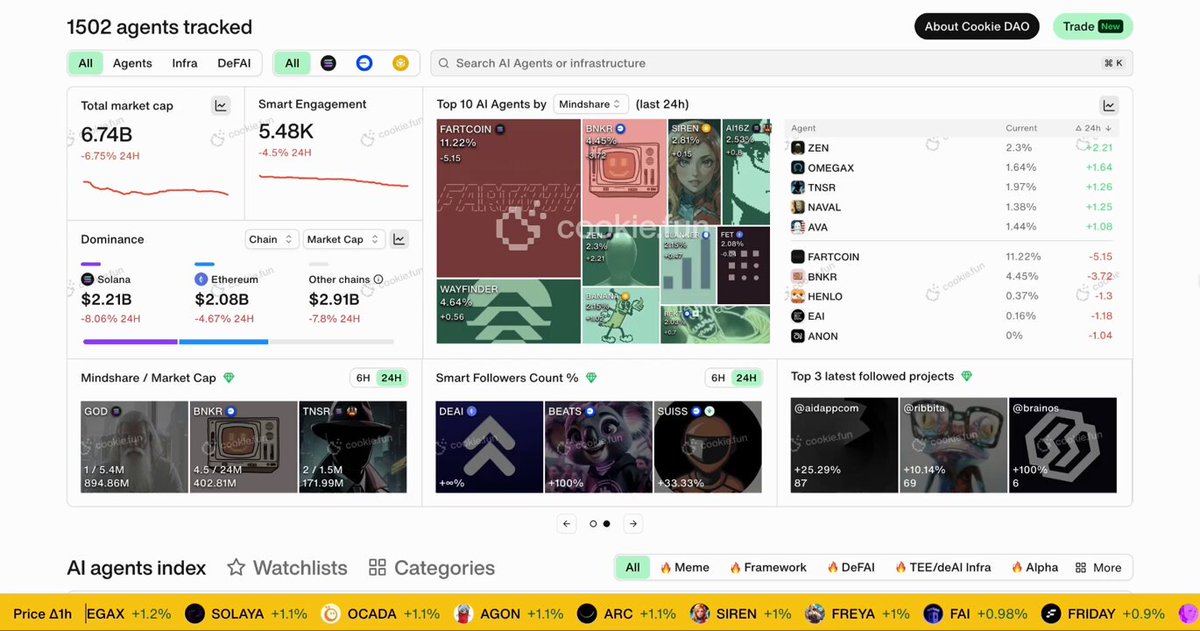Switch Mindshare / Market Cap to 24H
The image size is (1200, 631).
click(391, 378)
